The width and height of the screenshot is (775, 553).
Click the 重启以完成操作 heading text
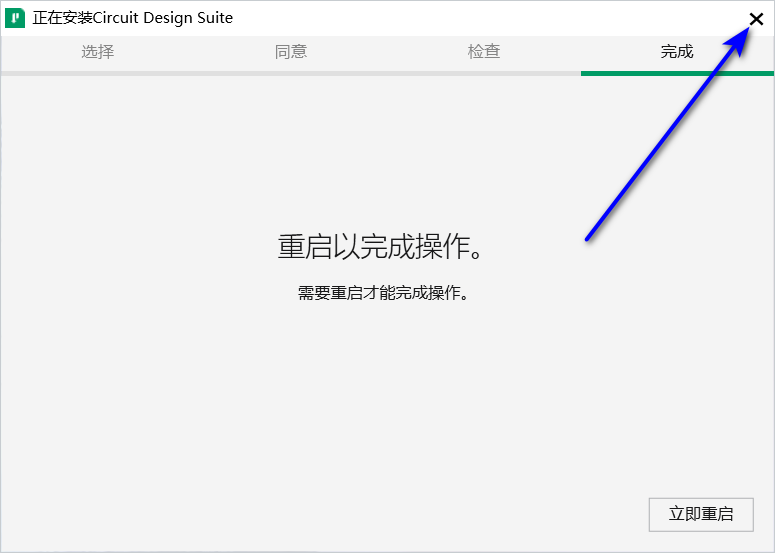point(380,247)
